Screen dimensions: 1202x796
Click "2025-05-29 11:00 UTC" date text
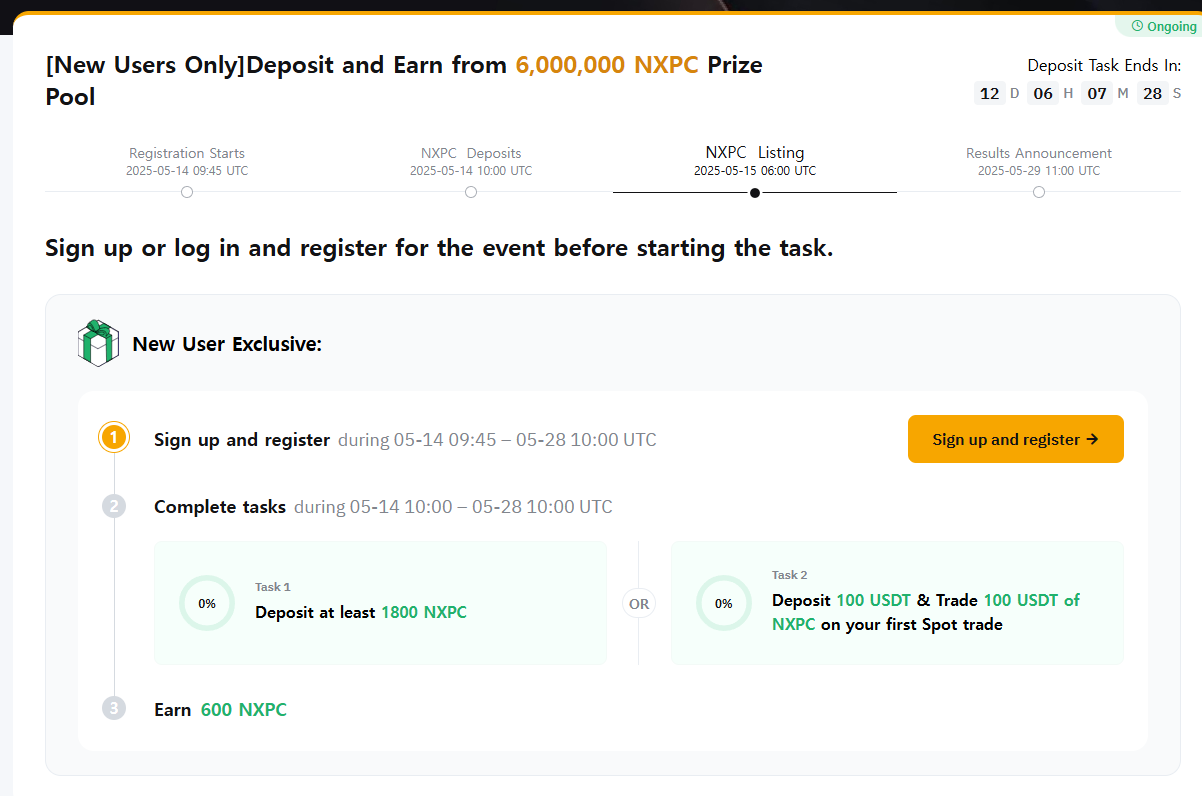point(1039,171)
